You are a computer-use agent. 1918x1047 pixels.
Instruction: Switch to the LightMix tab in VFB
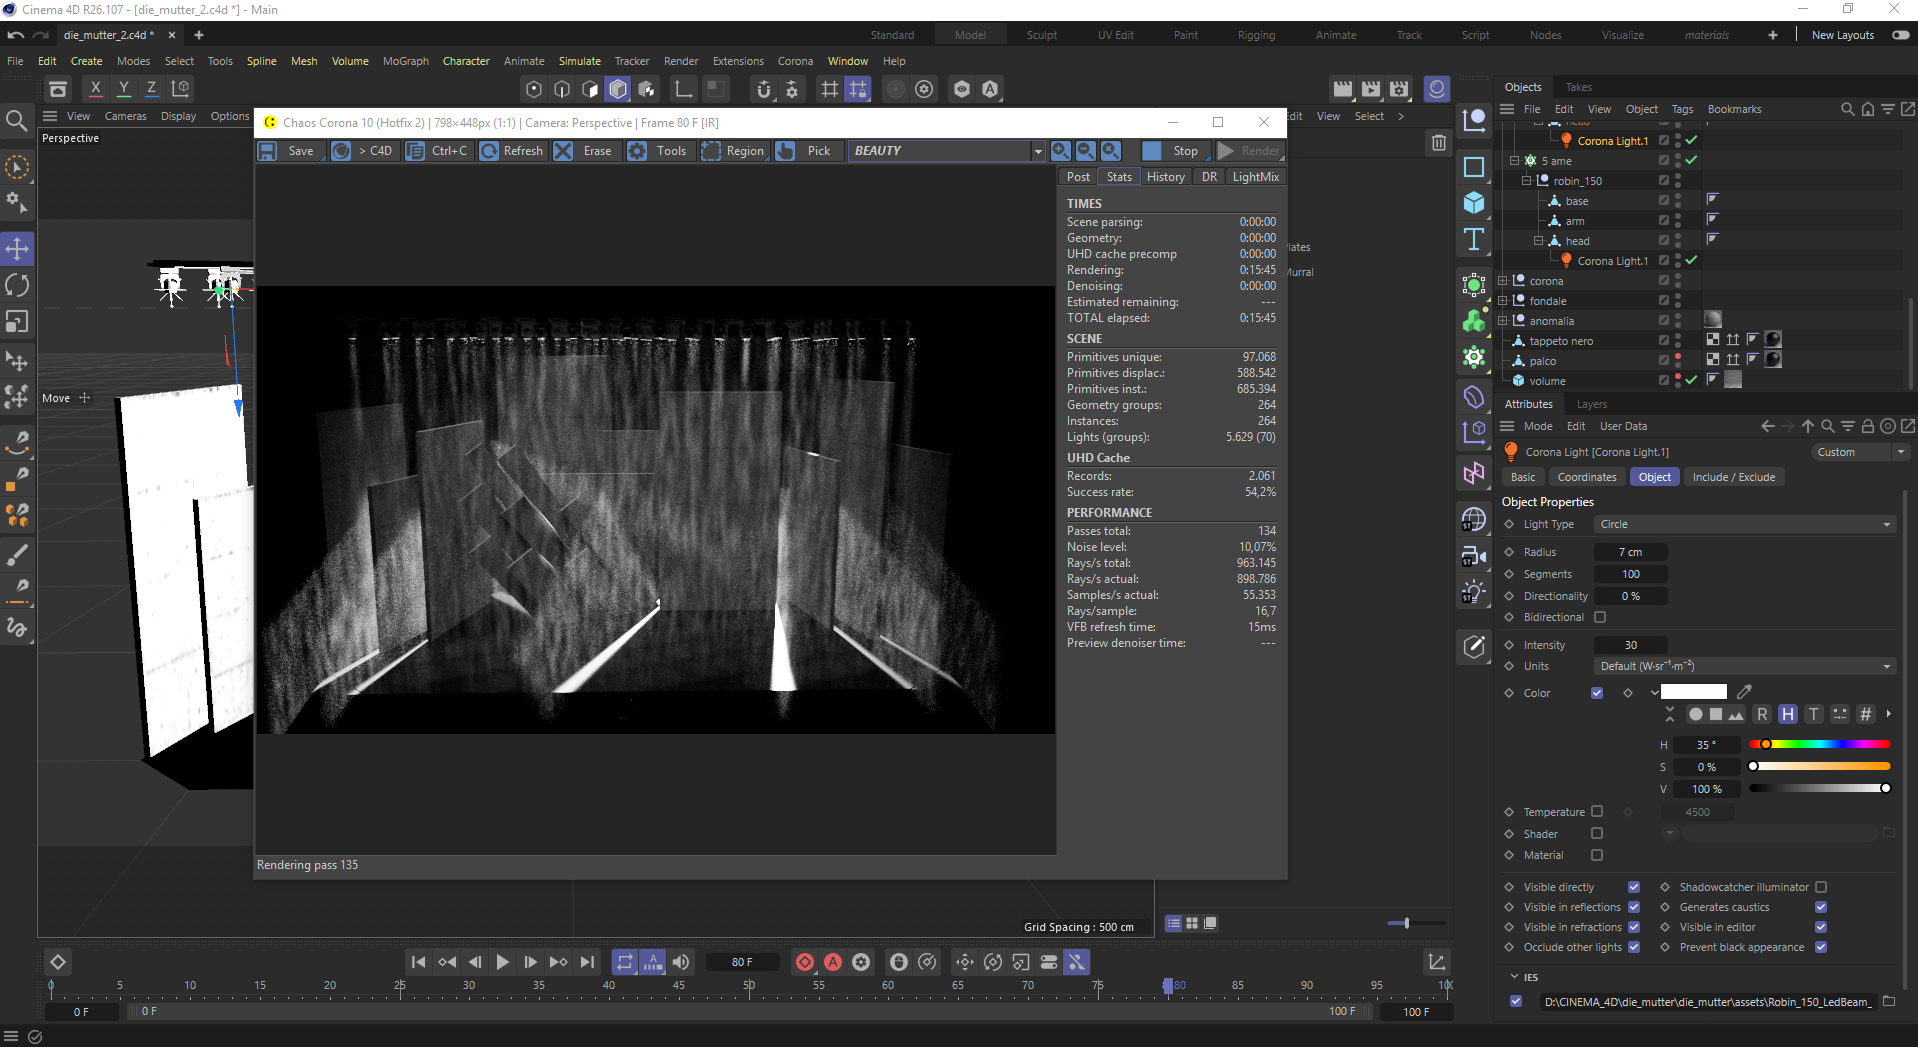tap(1256, 177)
